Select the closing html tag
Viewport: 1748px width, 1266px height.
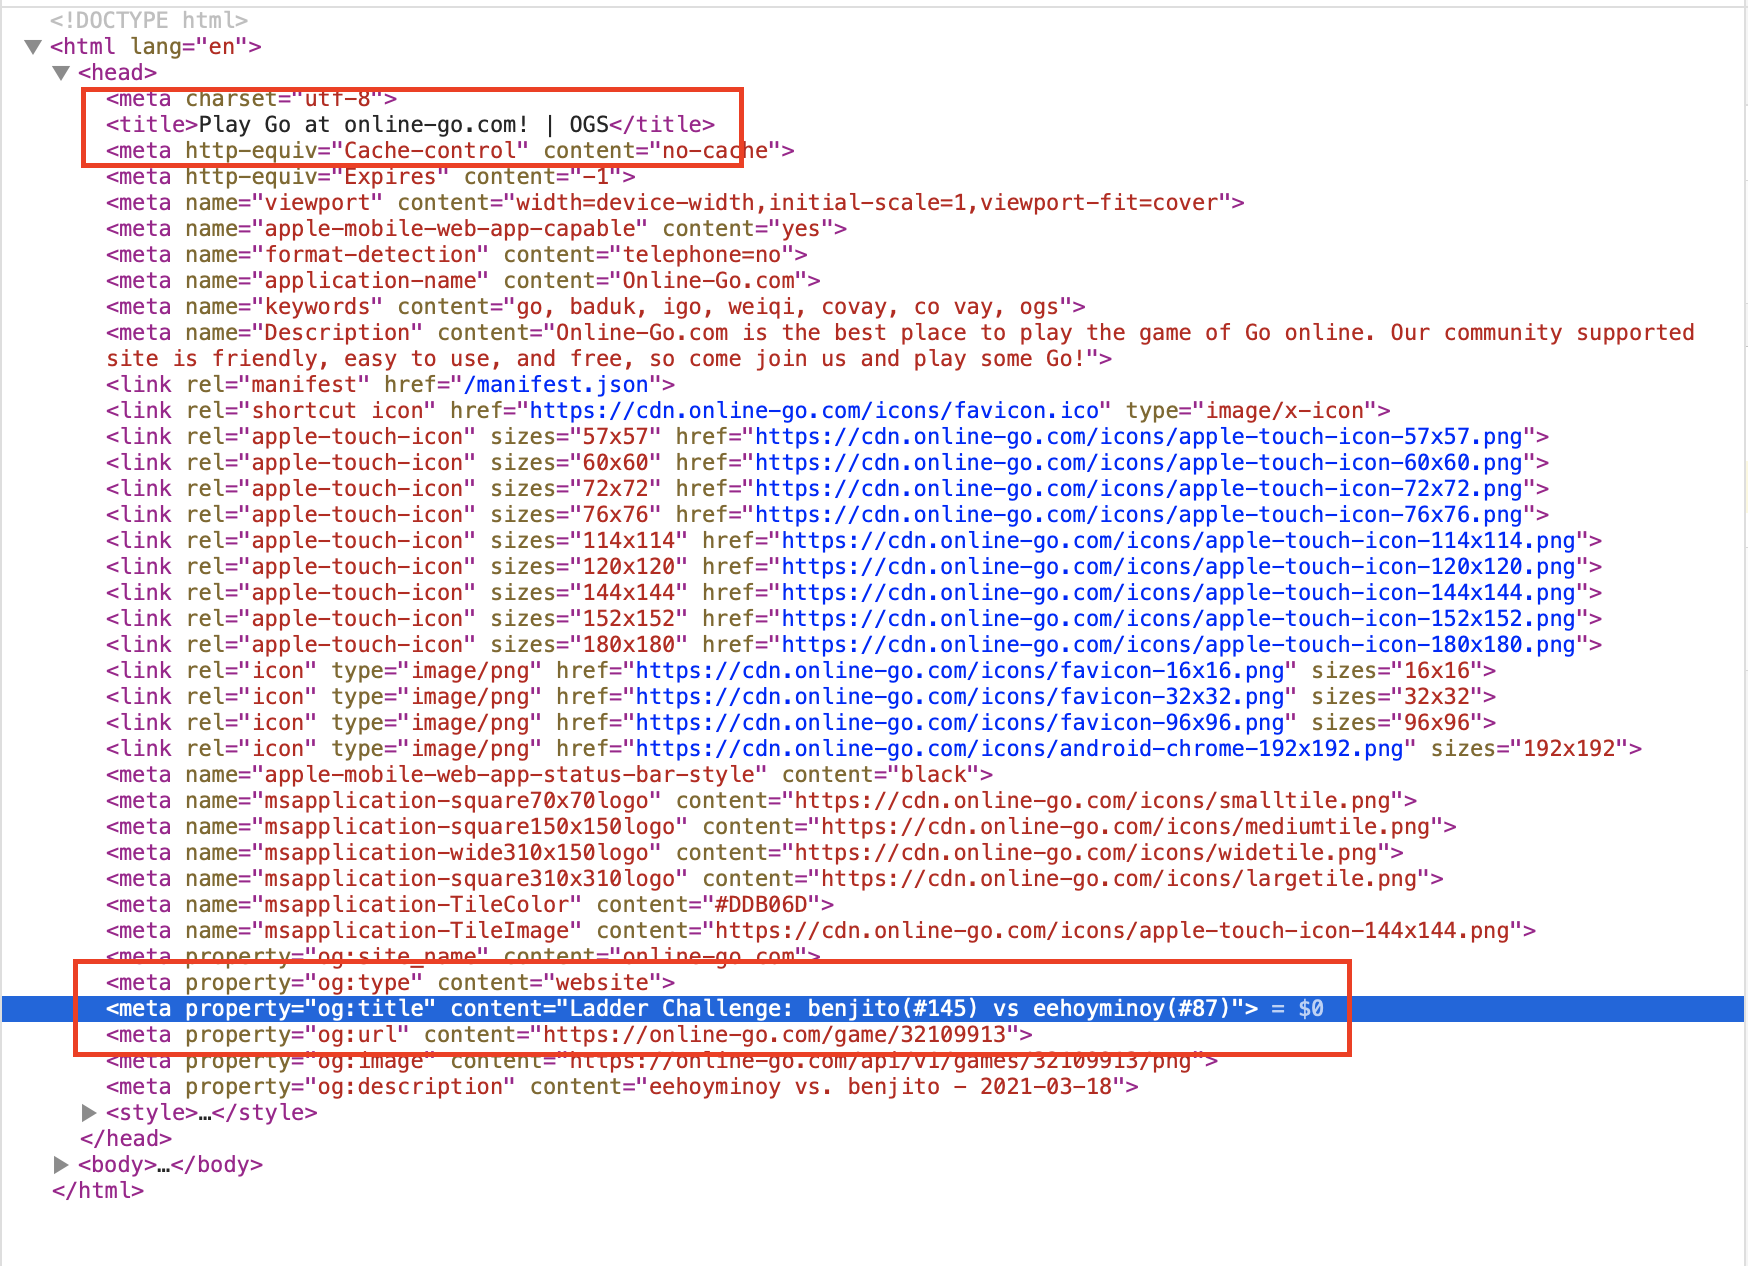98,1191
